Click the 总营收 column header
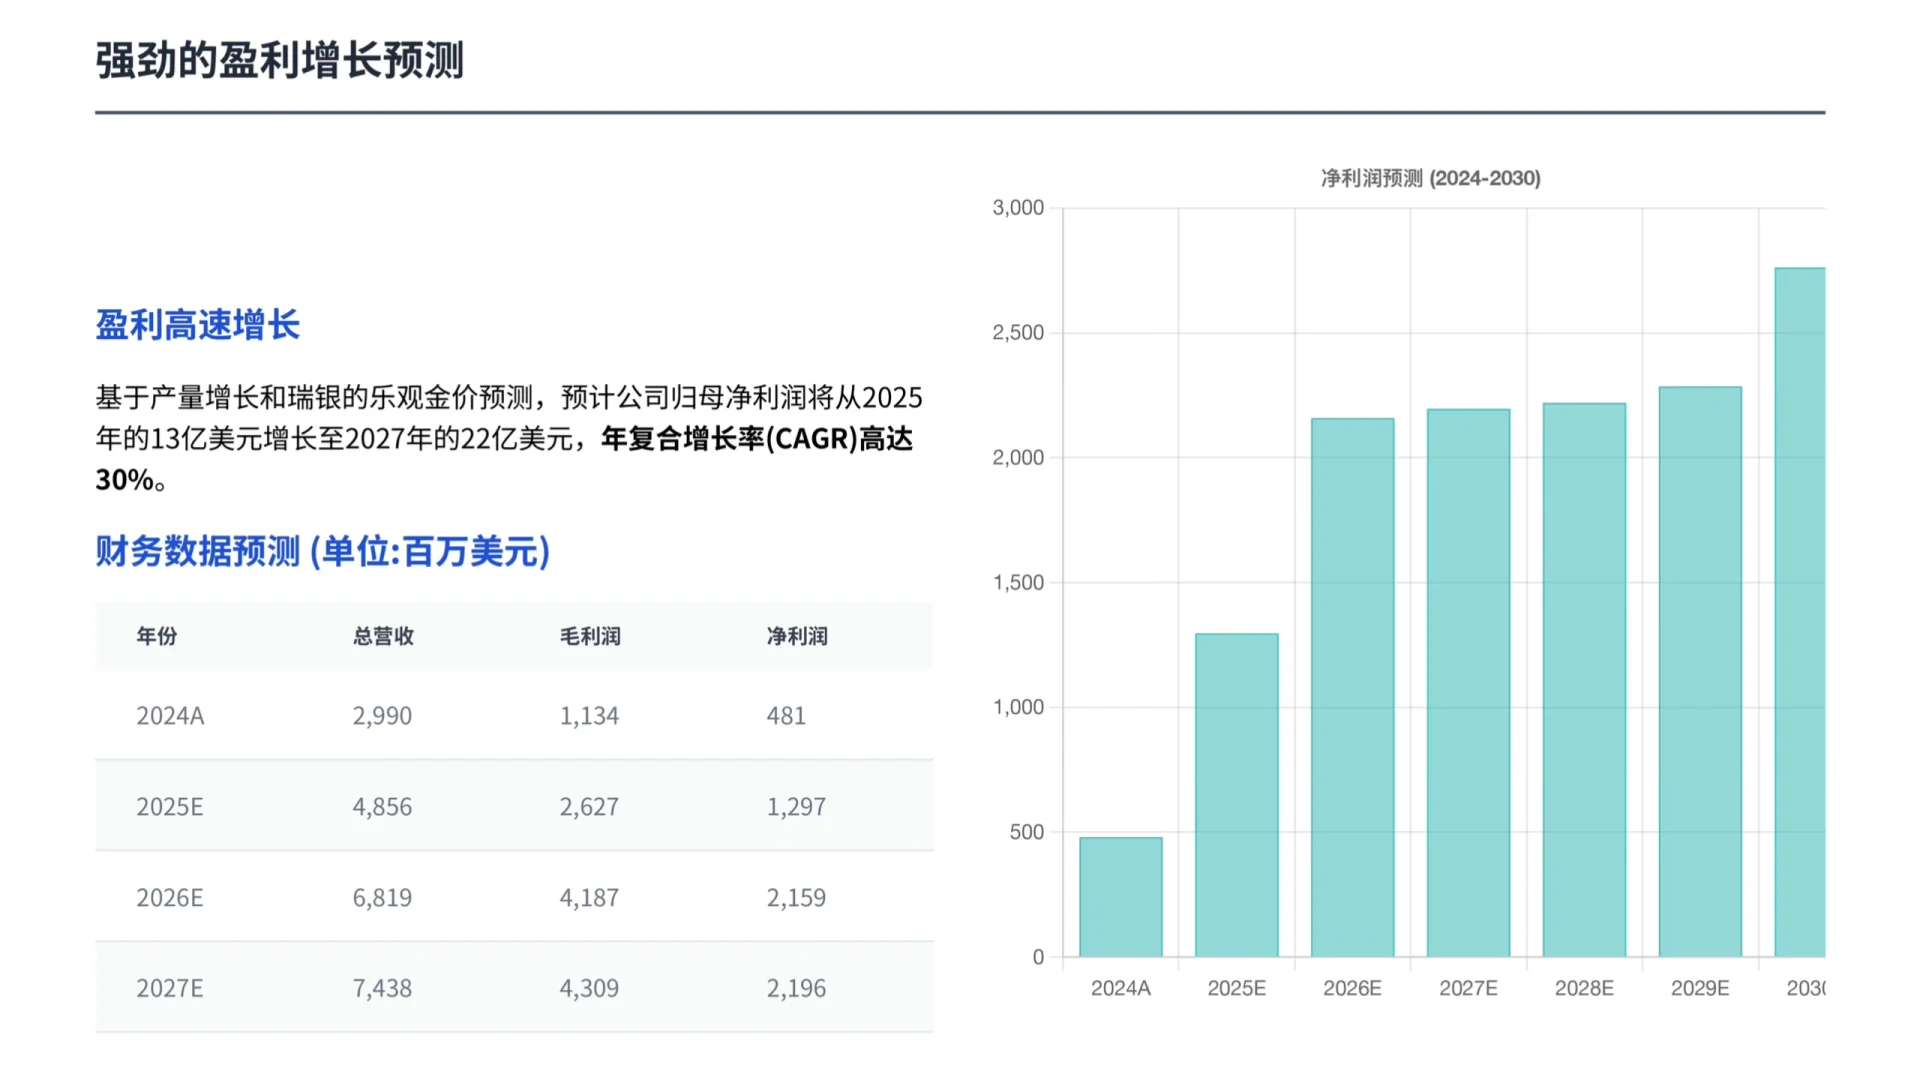1920x1080 pixels. click(383, 636)
